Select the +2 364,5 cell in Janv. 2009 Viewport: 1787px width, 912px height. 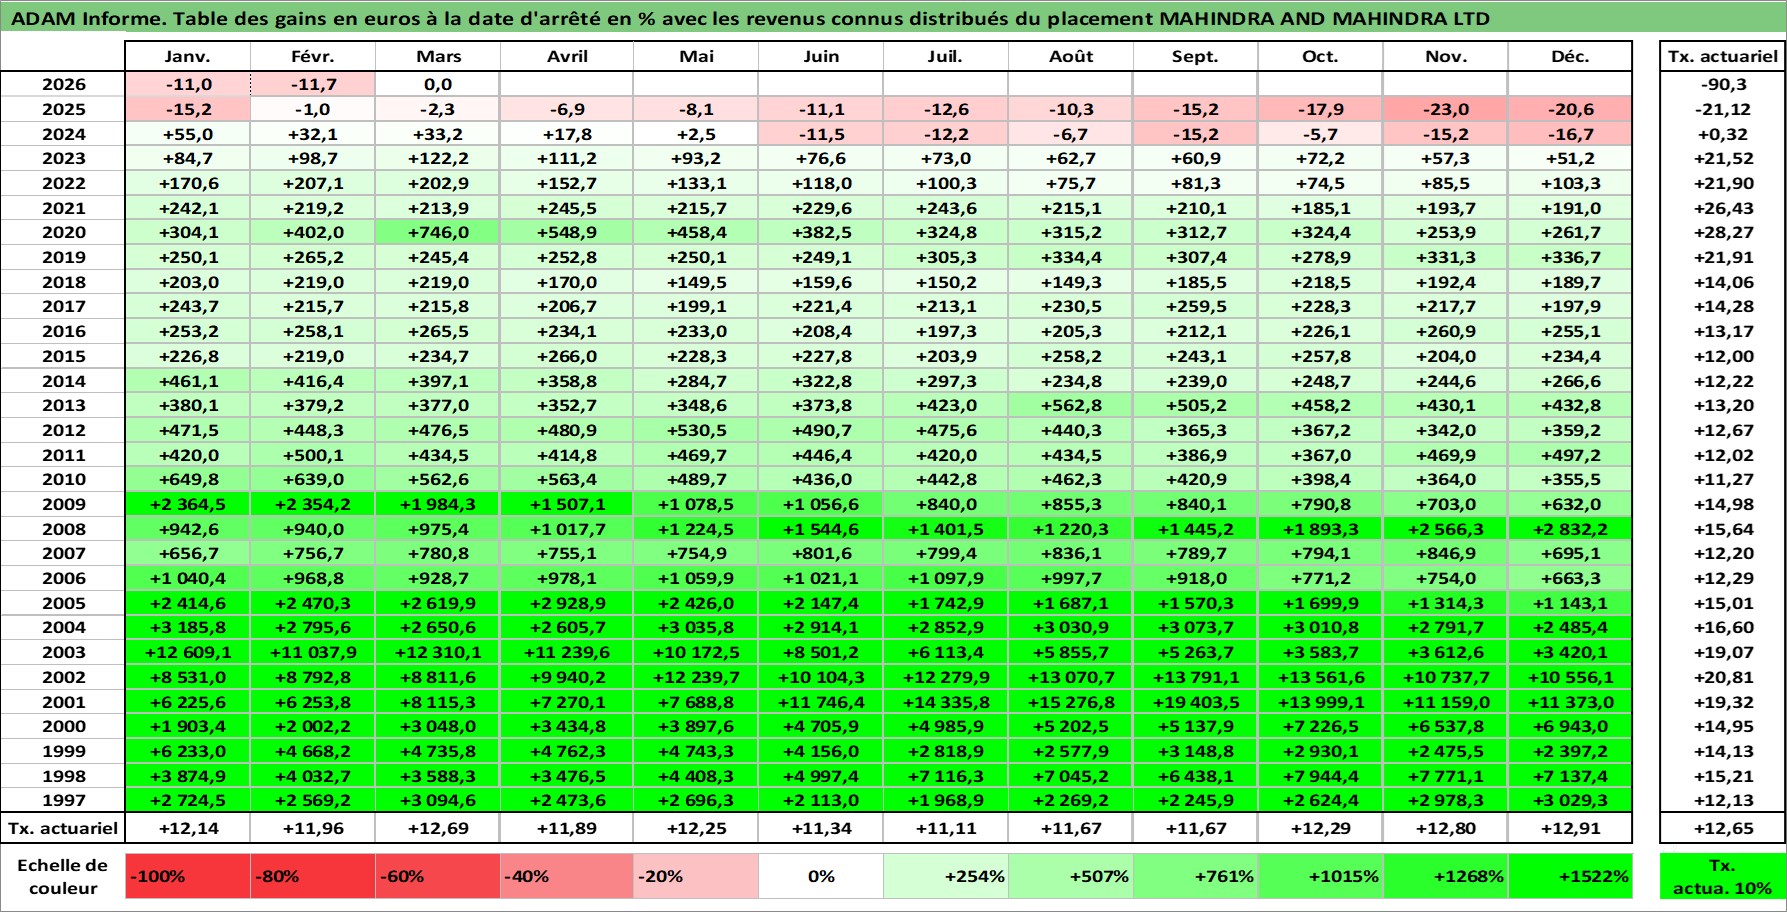188,504
